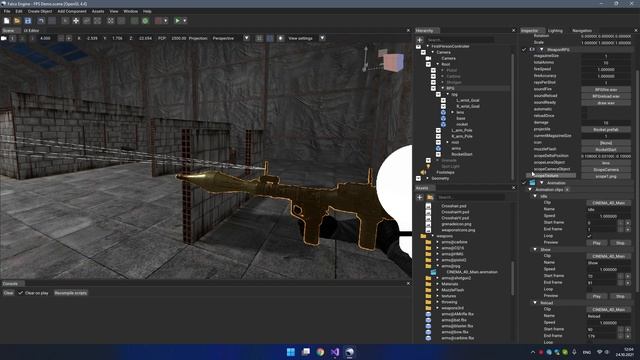
Task: Collapse the Reload animation clip section
Action: [x=535, y=303]
